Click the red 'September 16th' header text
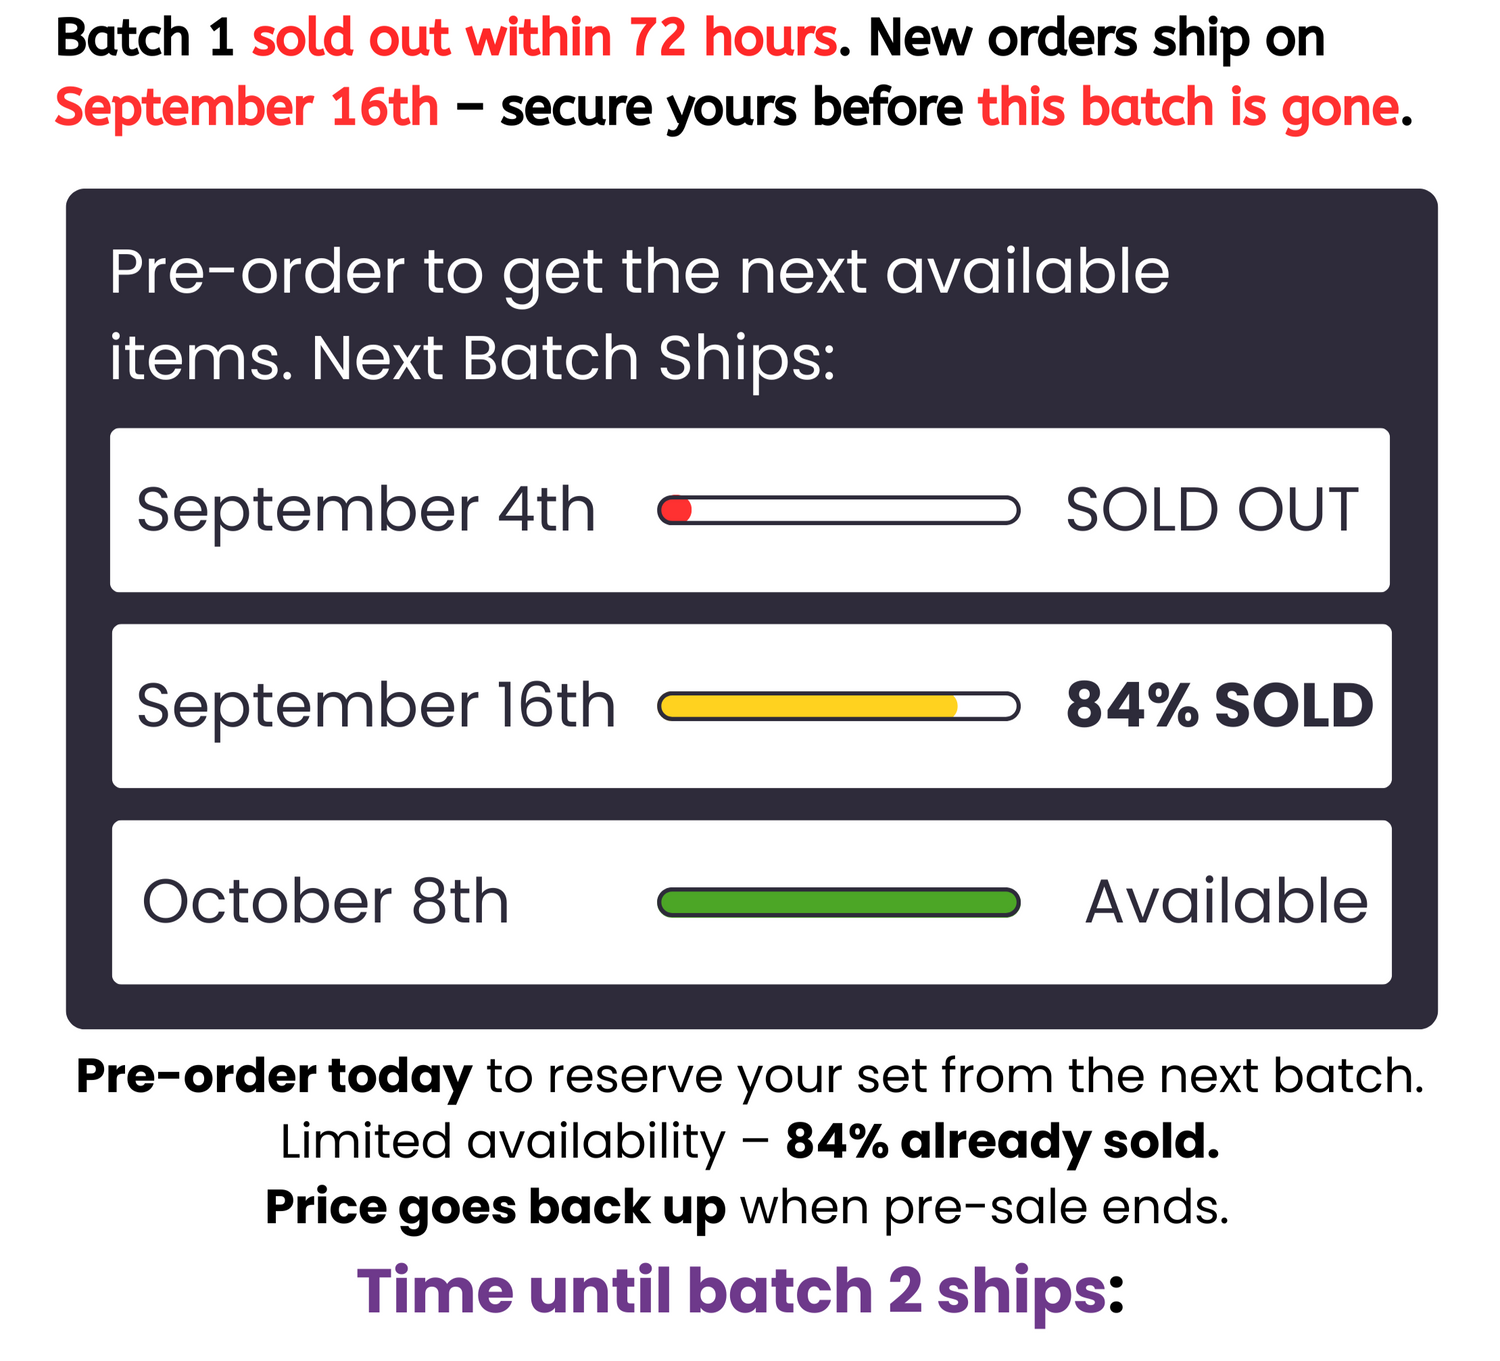This screenshot has width=1500, height=1361. pyautogui.click(x=247, y=108)
